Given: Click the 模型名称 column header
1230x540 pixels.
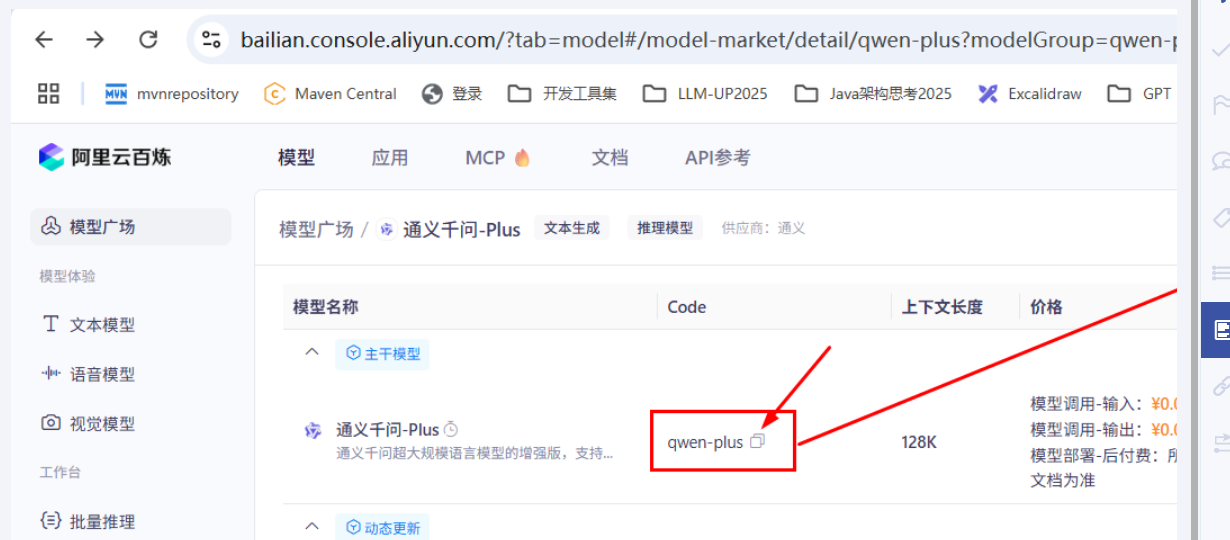Looking at the screenshot, I should [325, 307].
